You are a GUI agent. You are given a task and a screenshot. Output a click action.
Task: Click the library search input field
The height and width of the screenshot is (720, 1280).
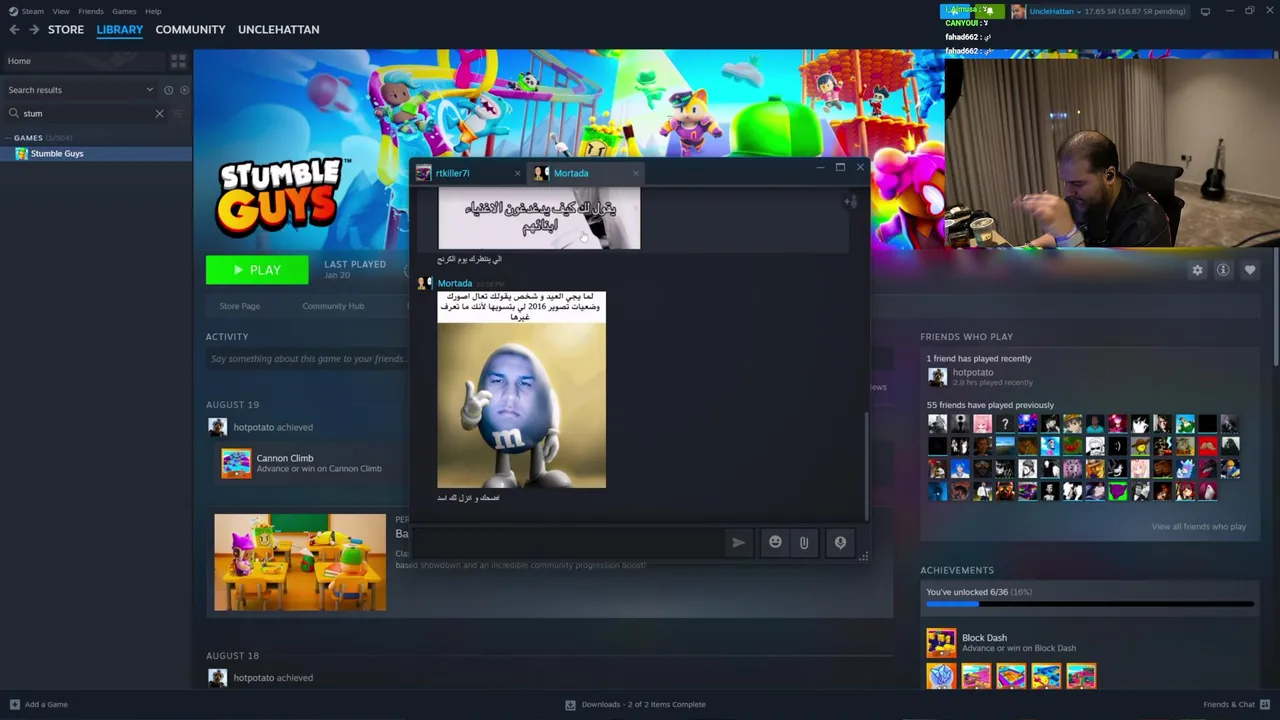click(86, 113)
